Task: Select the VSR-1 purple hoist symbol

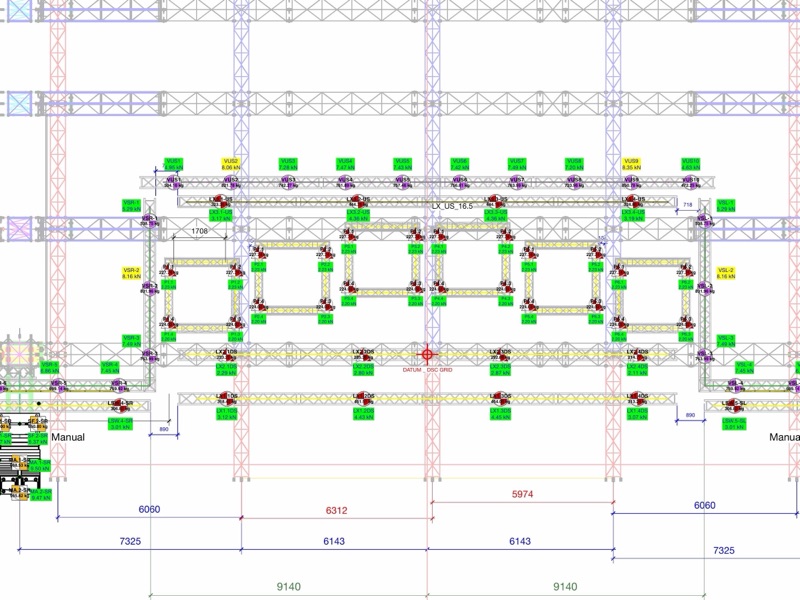Action: pos(149,221)
